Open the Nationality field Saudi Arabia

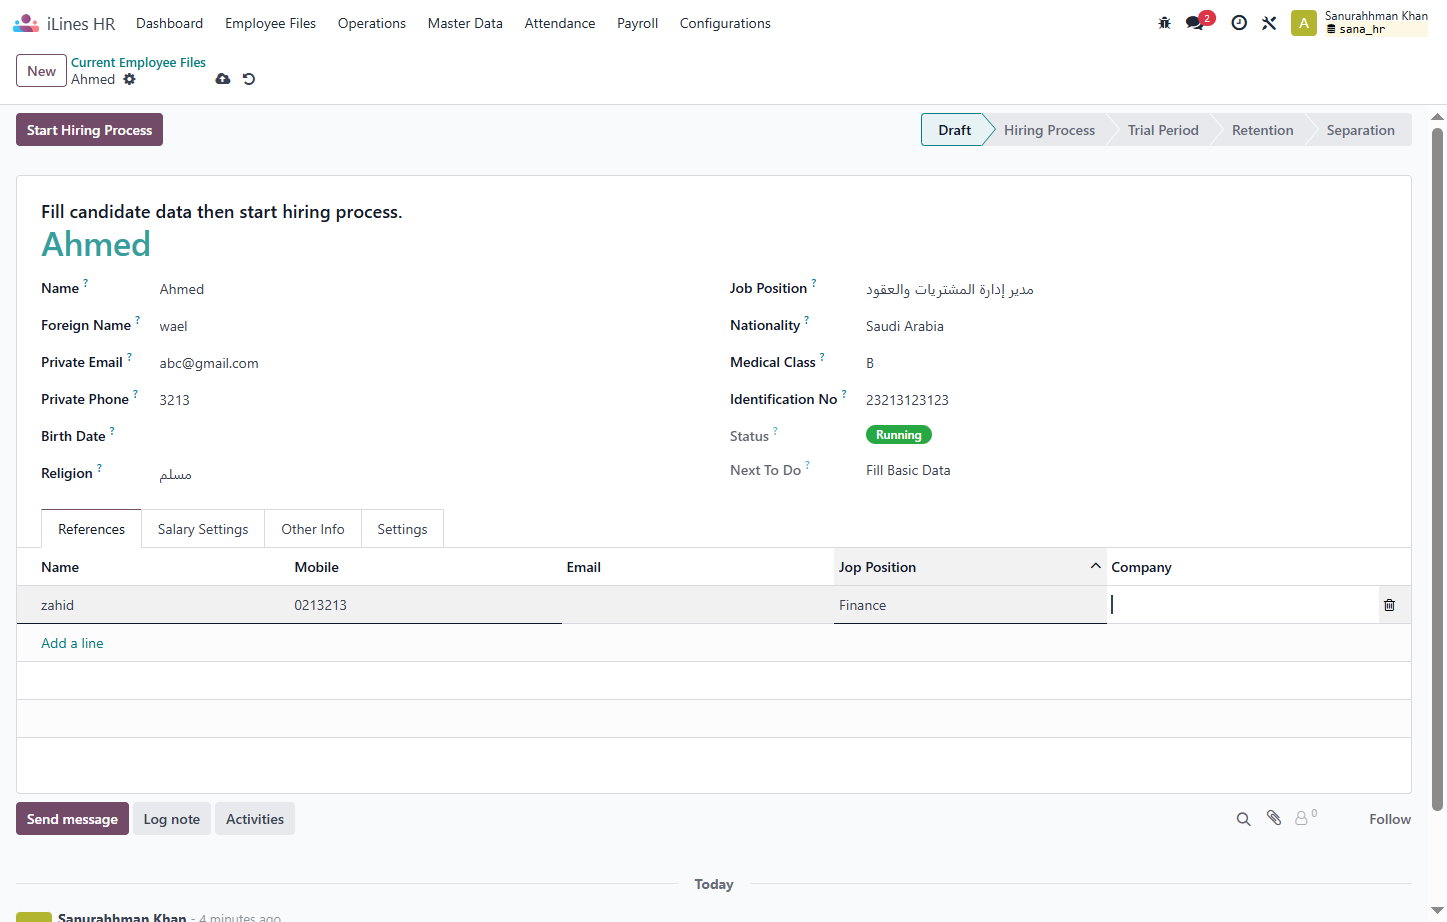[x=1126, y=326]
